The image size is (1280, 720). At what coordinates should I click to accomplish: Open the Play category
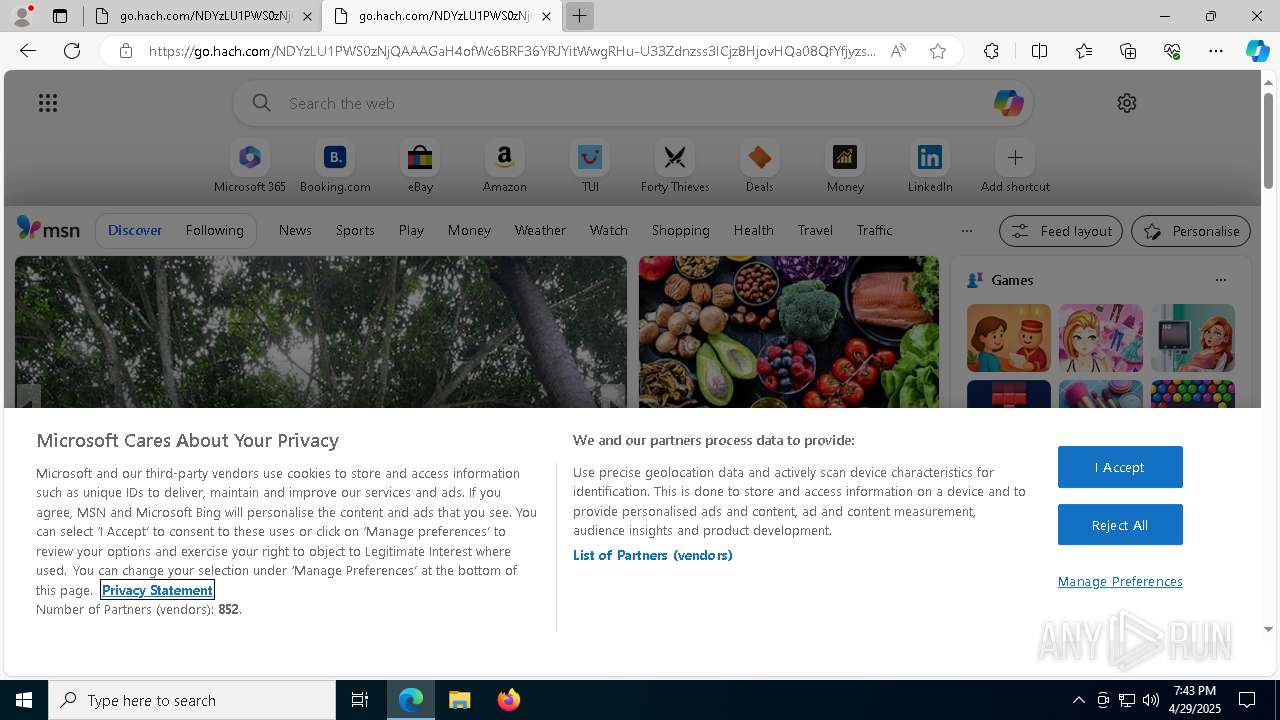411,230
